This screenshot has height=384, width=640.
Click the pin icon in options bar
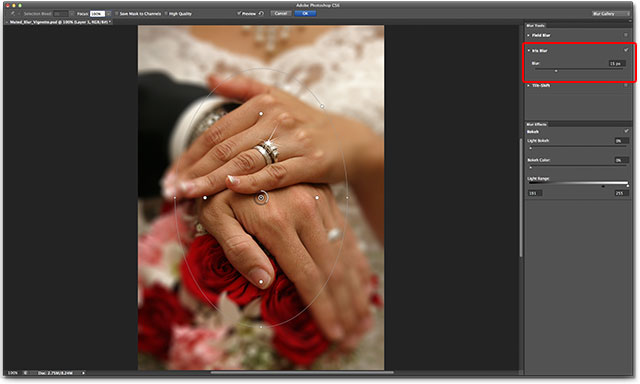[x=12, y=13]
